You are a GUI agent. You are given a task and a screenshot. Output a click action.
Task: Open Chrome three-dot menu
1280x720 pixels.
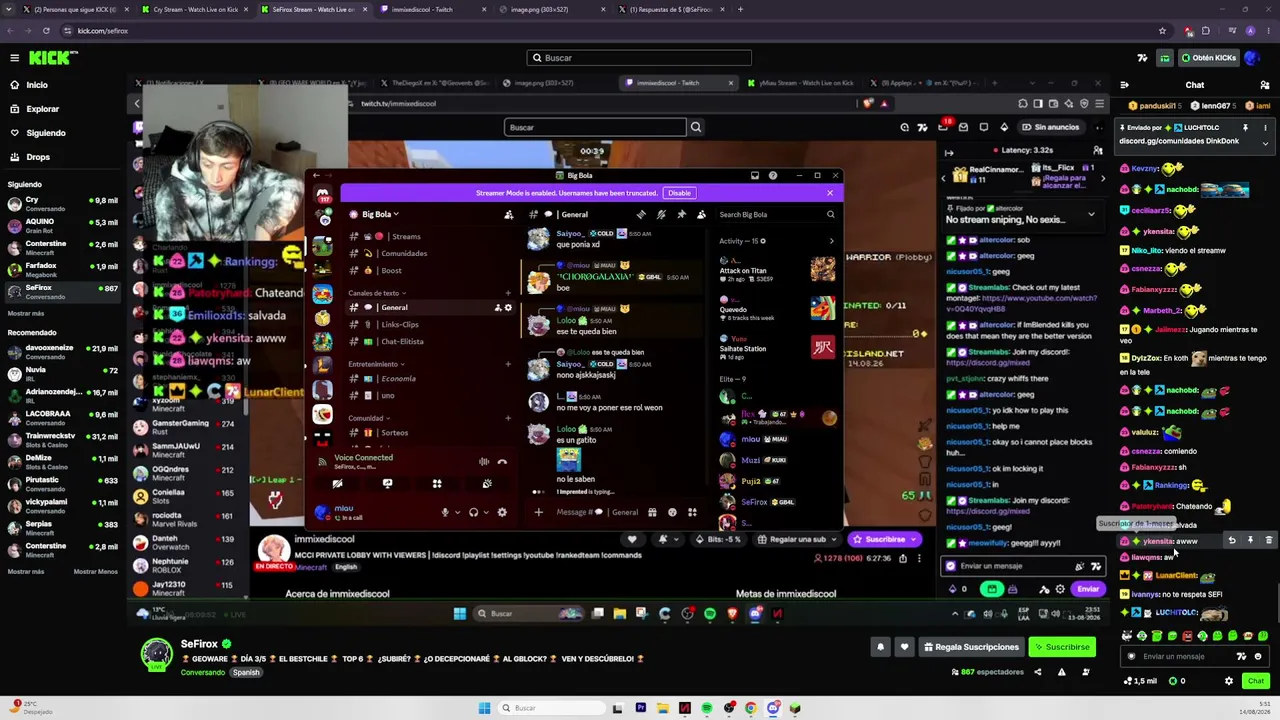[1268, 31]
